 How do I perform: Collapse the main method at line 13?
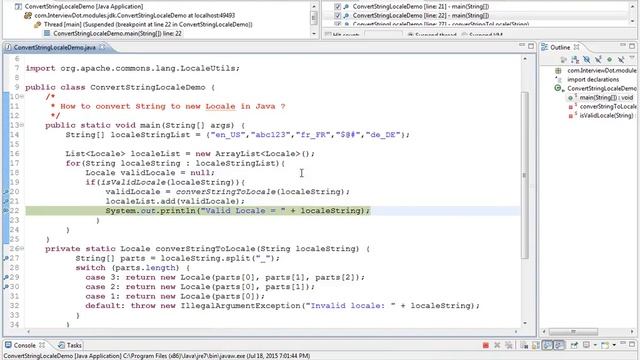point(22,125)
